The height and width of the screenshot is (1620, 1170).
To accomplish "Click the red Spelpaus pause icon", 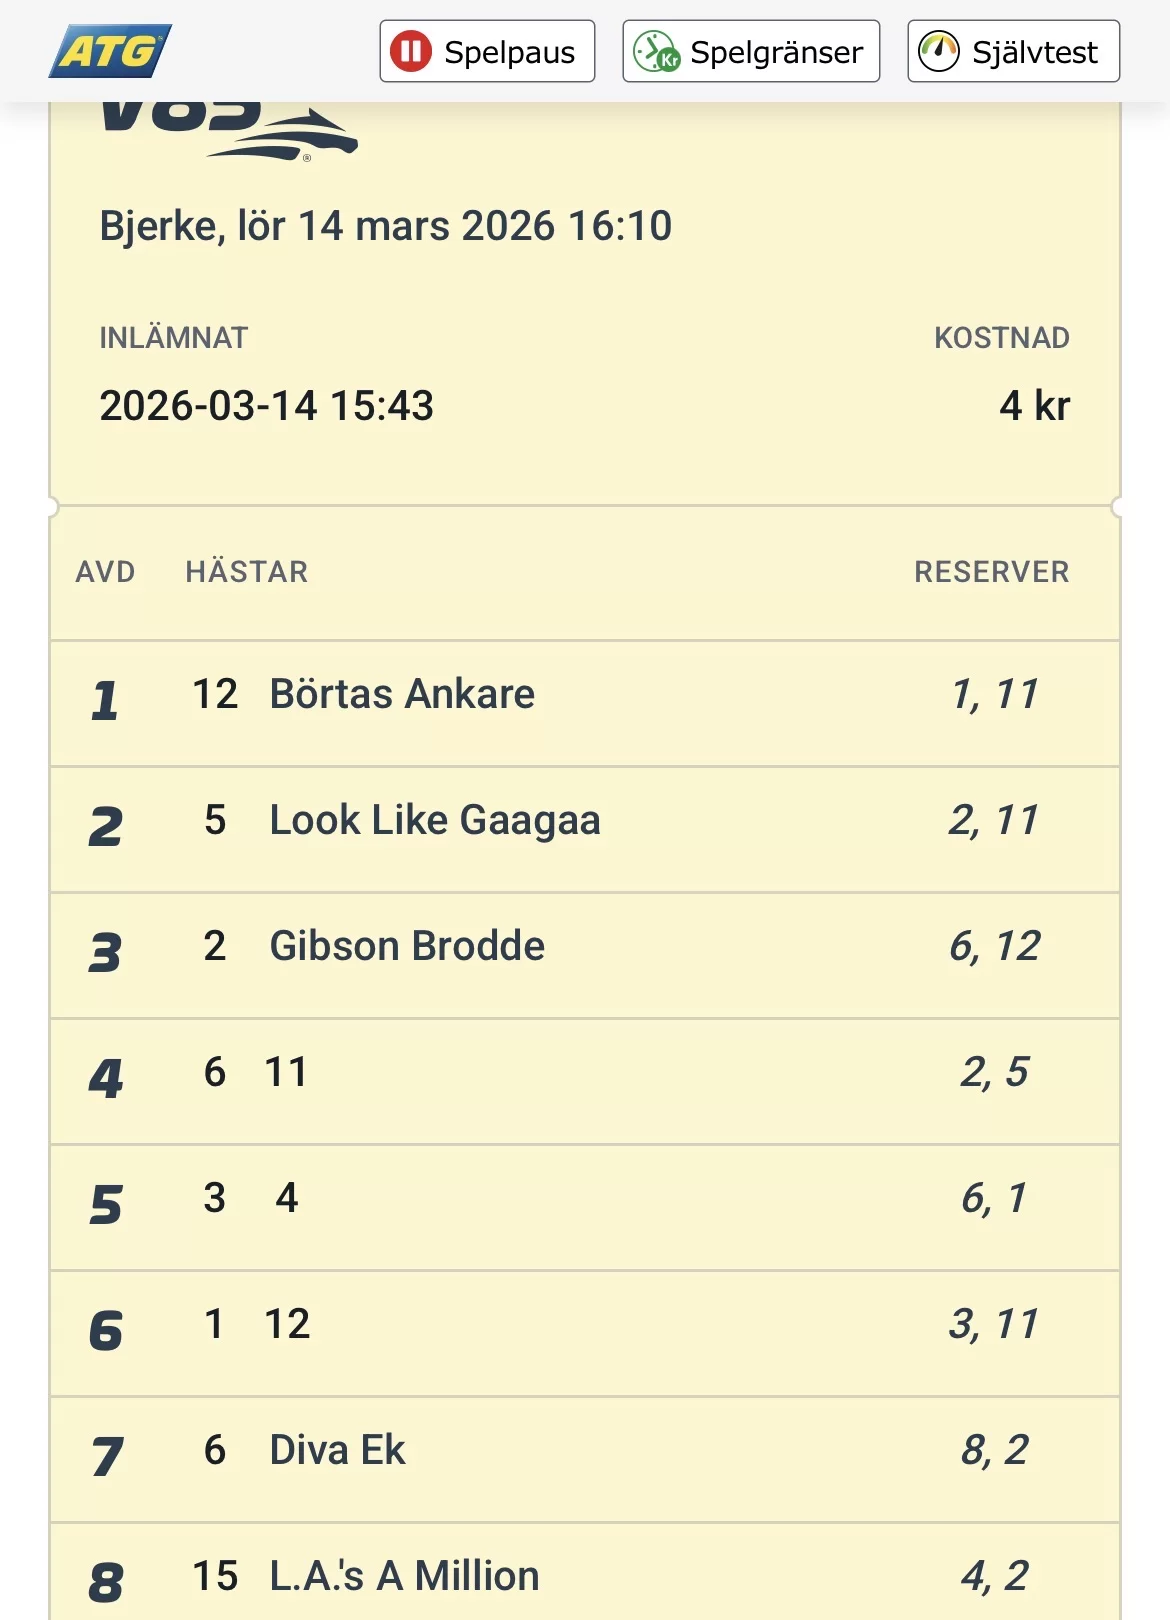I will (410, 51).
